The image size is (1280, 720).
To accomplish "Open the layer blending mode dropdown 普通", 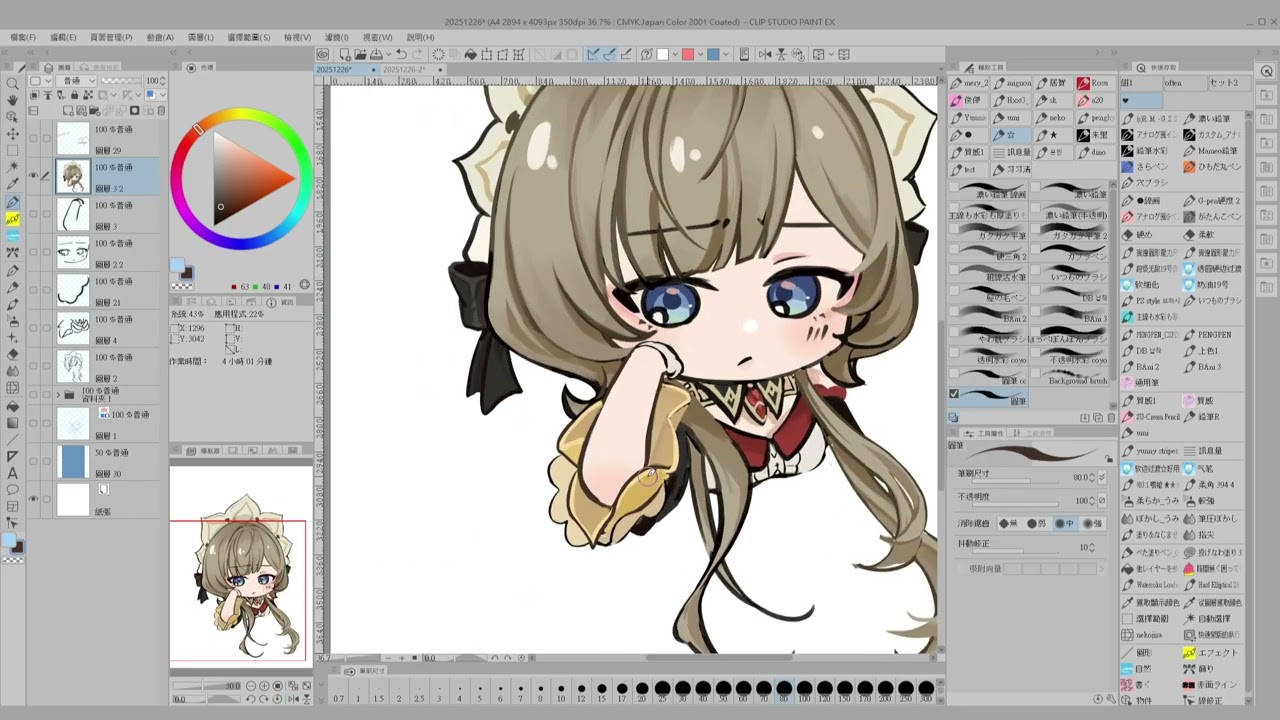I will coord(77,81).
